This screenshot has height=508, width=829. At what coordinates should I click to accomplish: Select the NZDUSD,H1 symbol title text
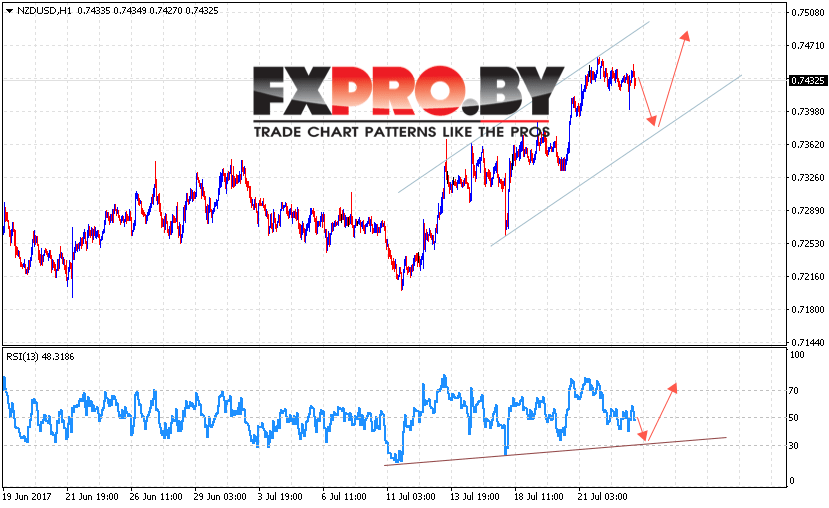coord(44,11)
